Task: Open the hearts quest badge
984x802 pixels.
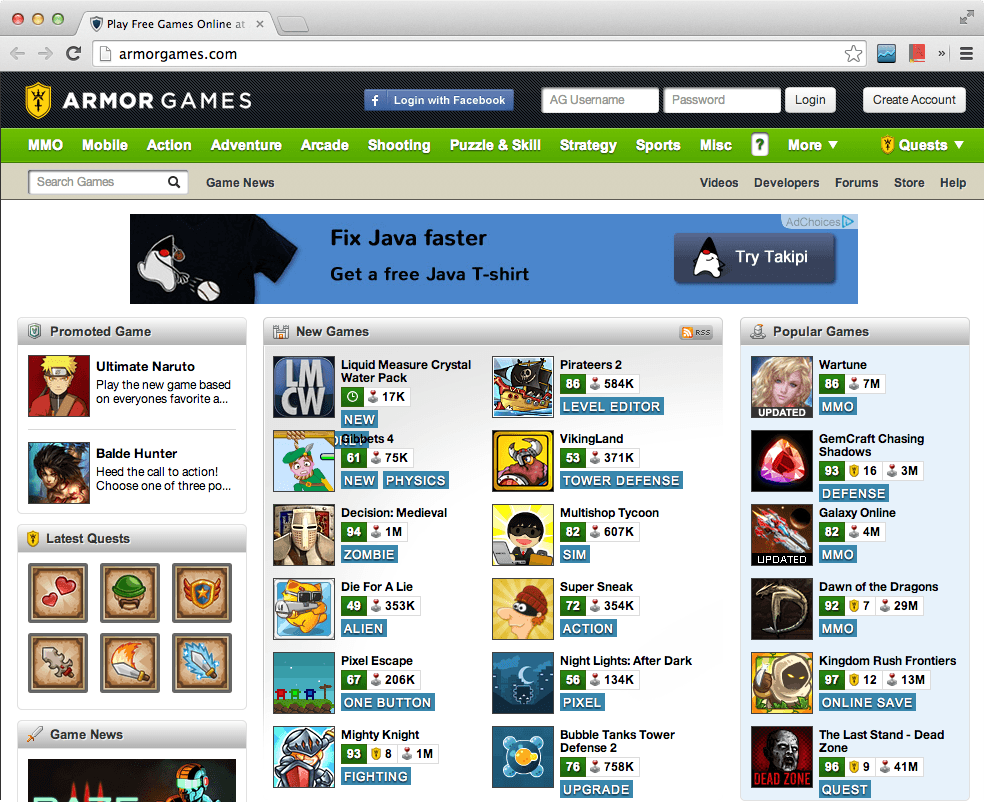Action: (x=58, y=592)
